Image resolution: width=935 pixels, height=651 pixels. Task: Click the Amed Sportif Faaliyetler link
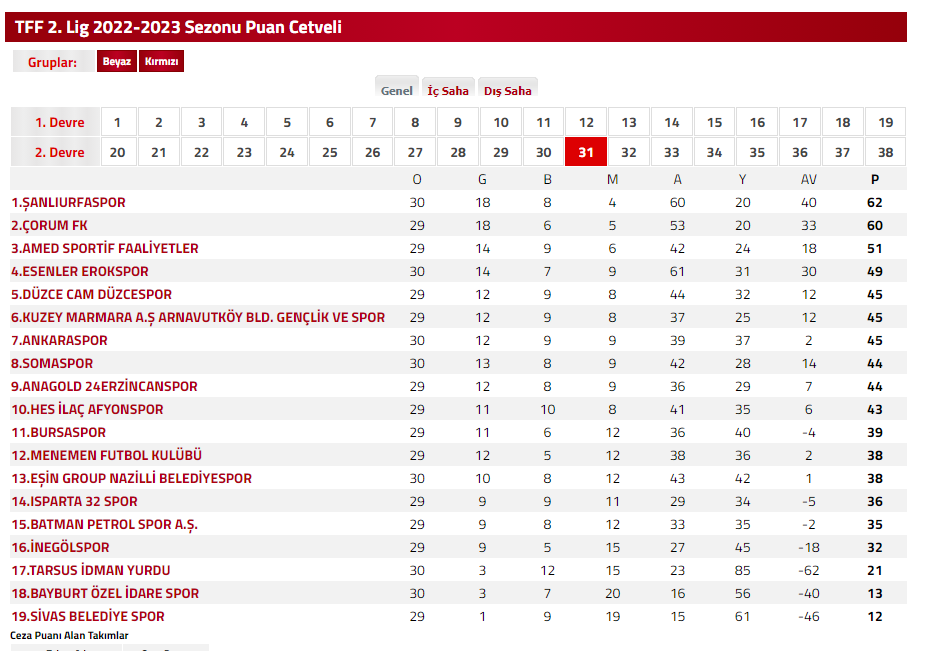pyautogui.click(x=105, y=248)
